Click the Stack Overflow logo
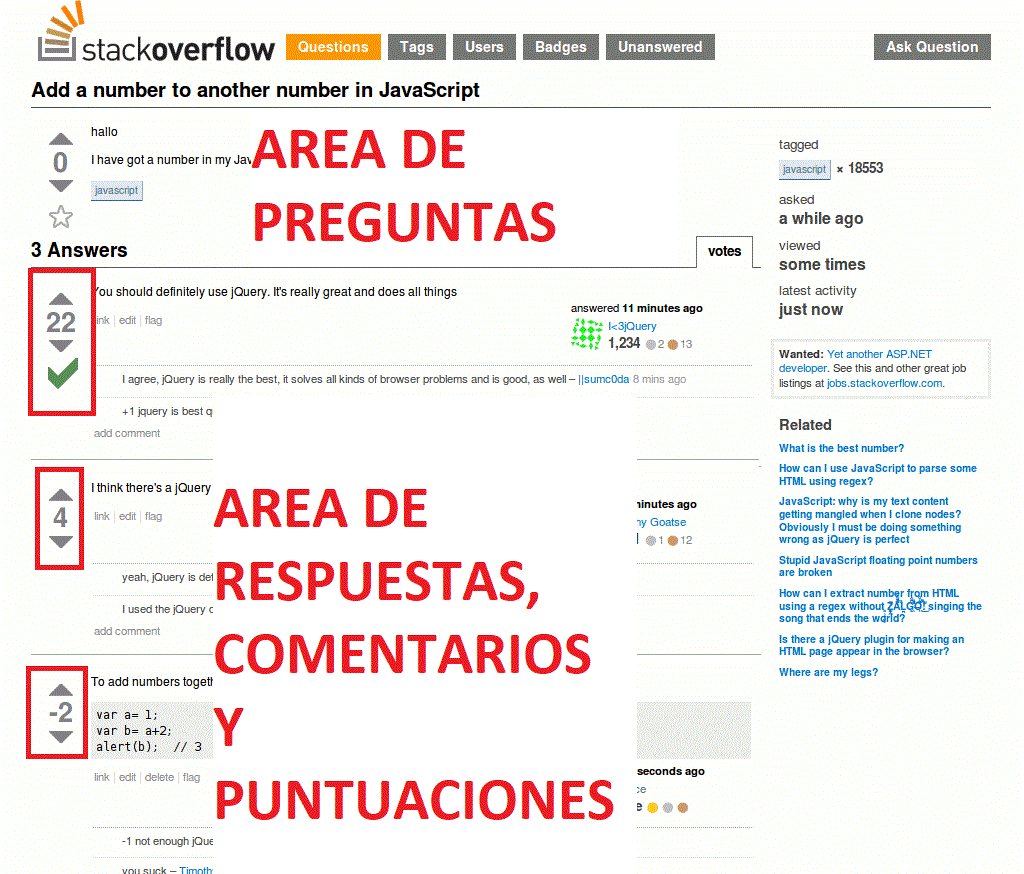The width and height of the screenshot is (1024, 874). tap(156, 40)
